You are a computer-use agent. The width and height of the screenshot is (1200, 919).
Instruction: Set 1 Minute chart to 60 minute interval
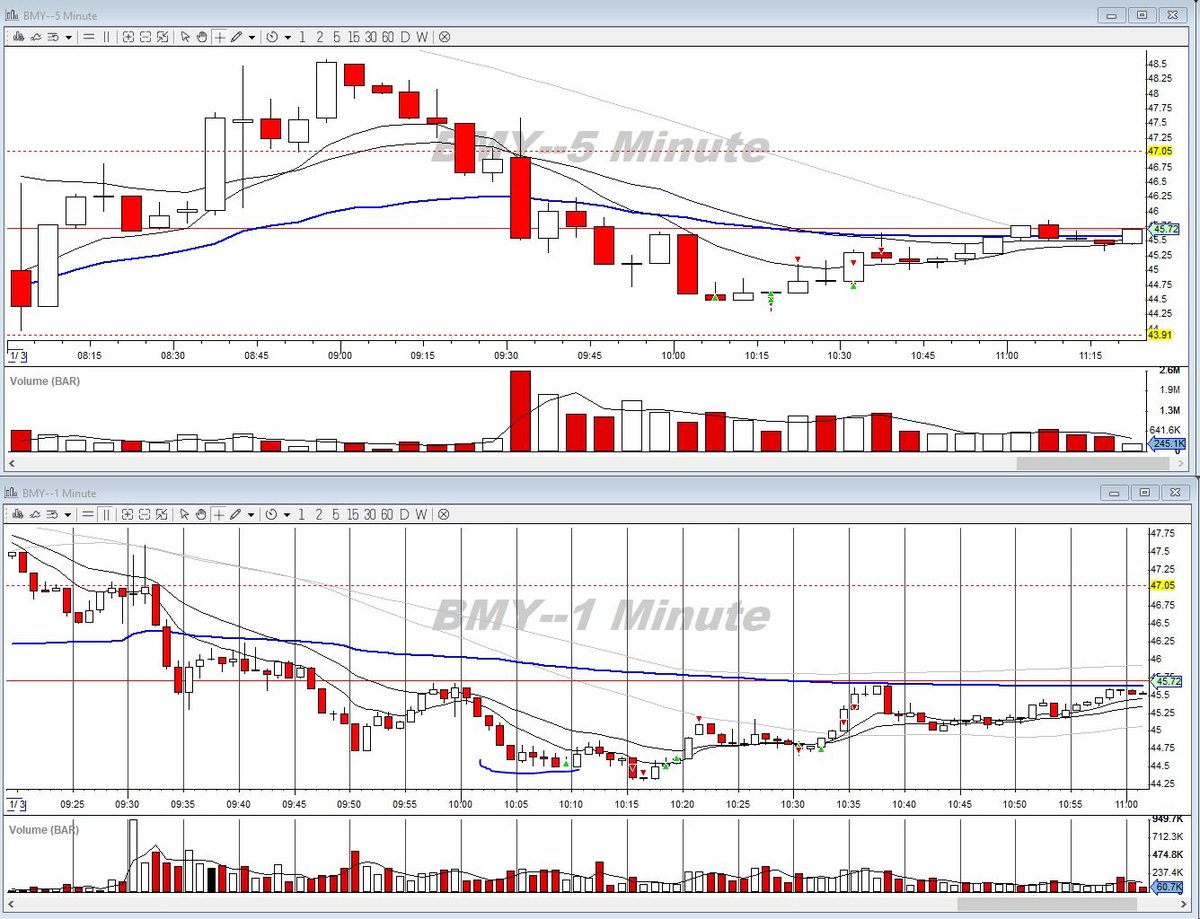388,514
